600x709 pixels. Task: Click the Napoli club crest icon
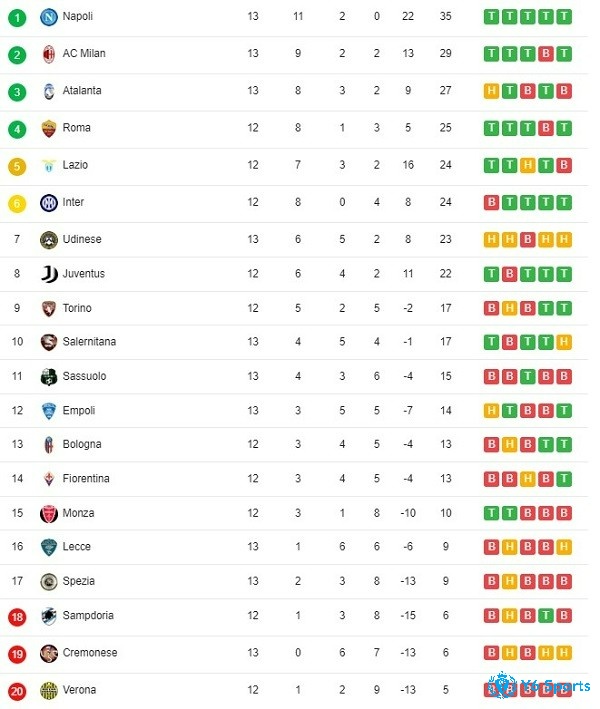(x=49, y=17)
